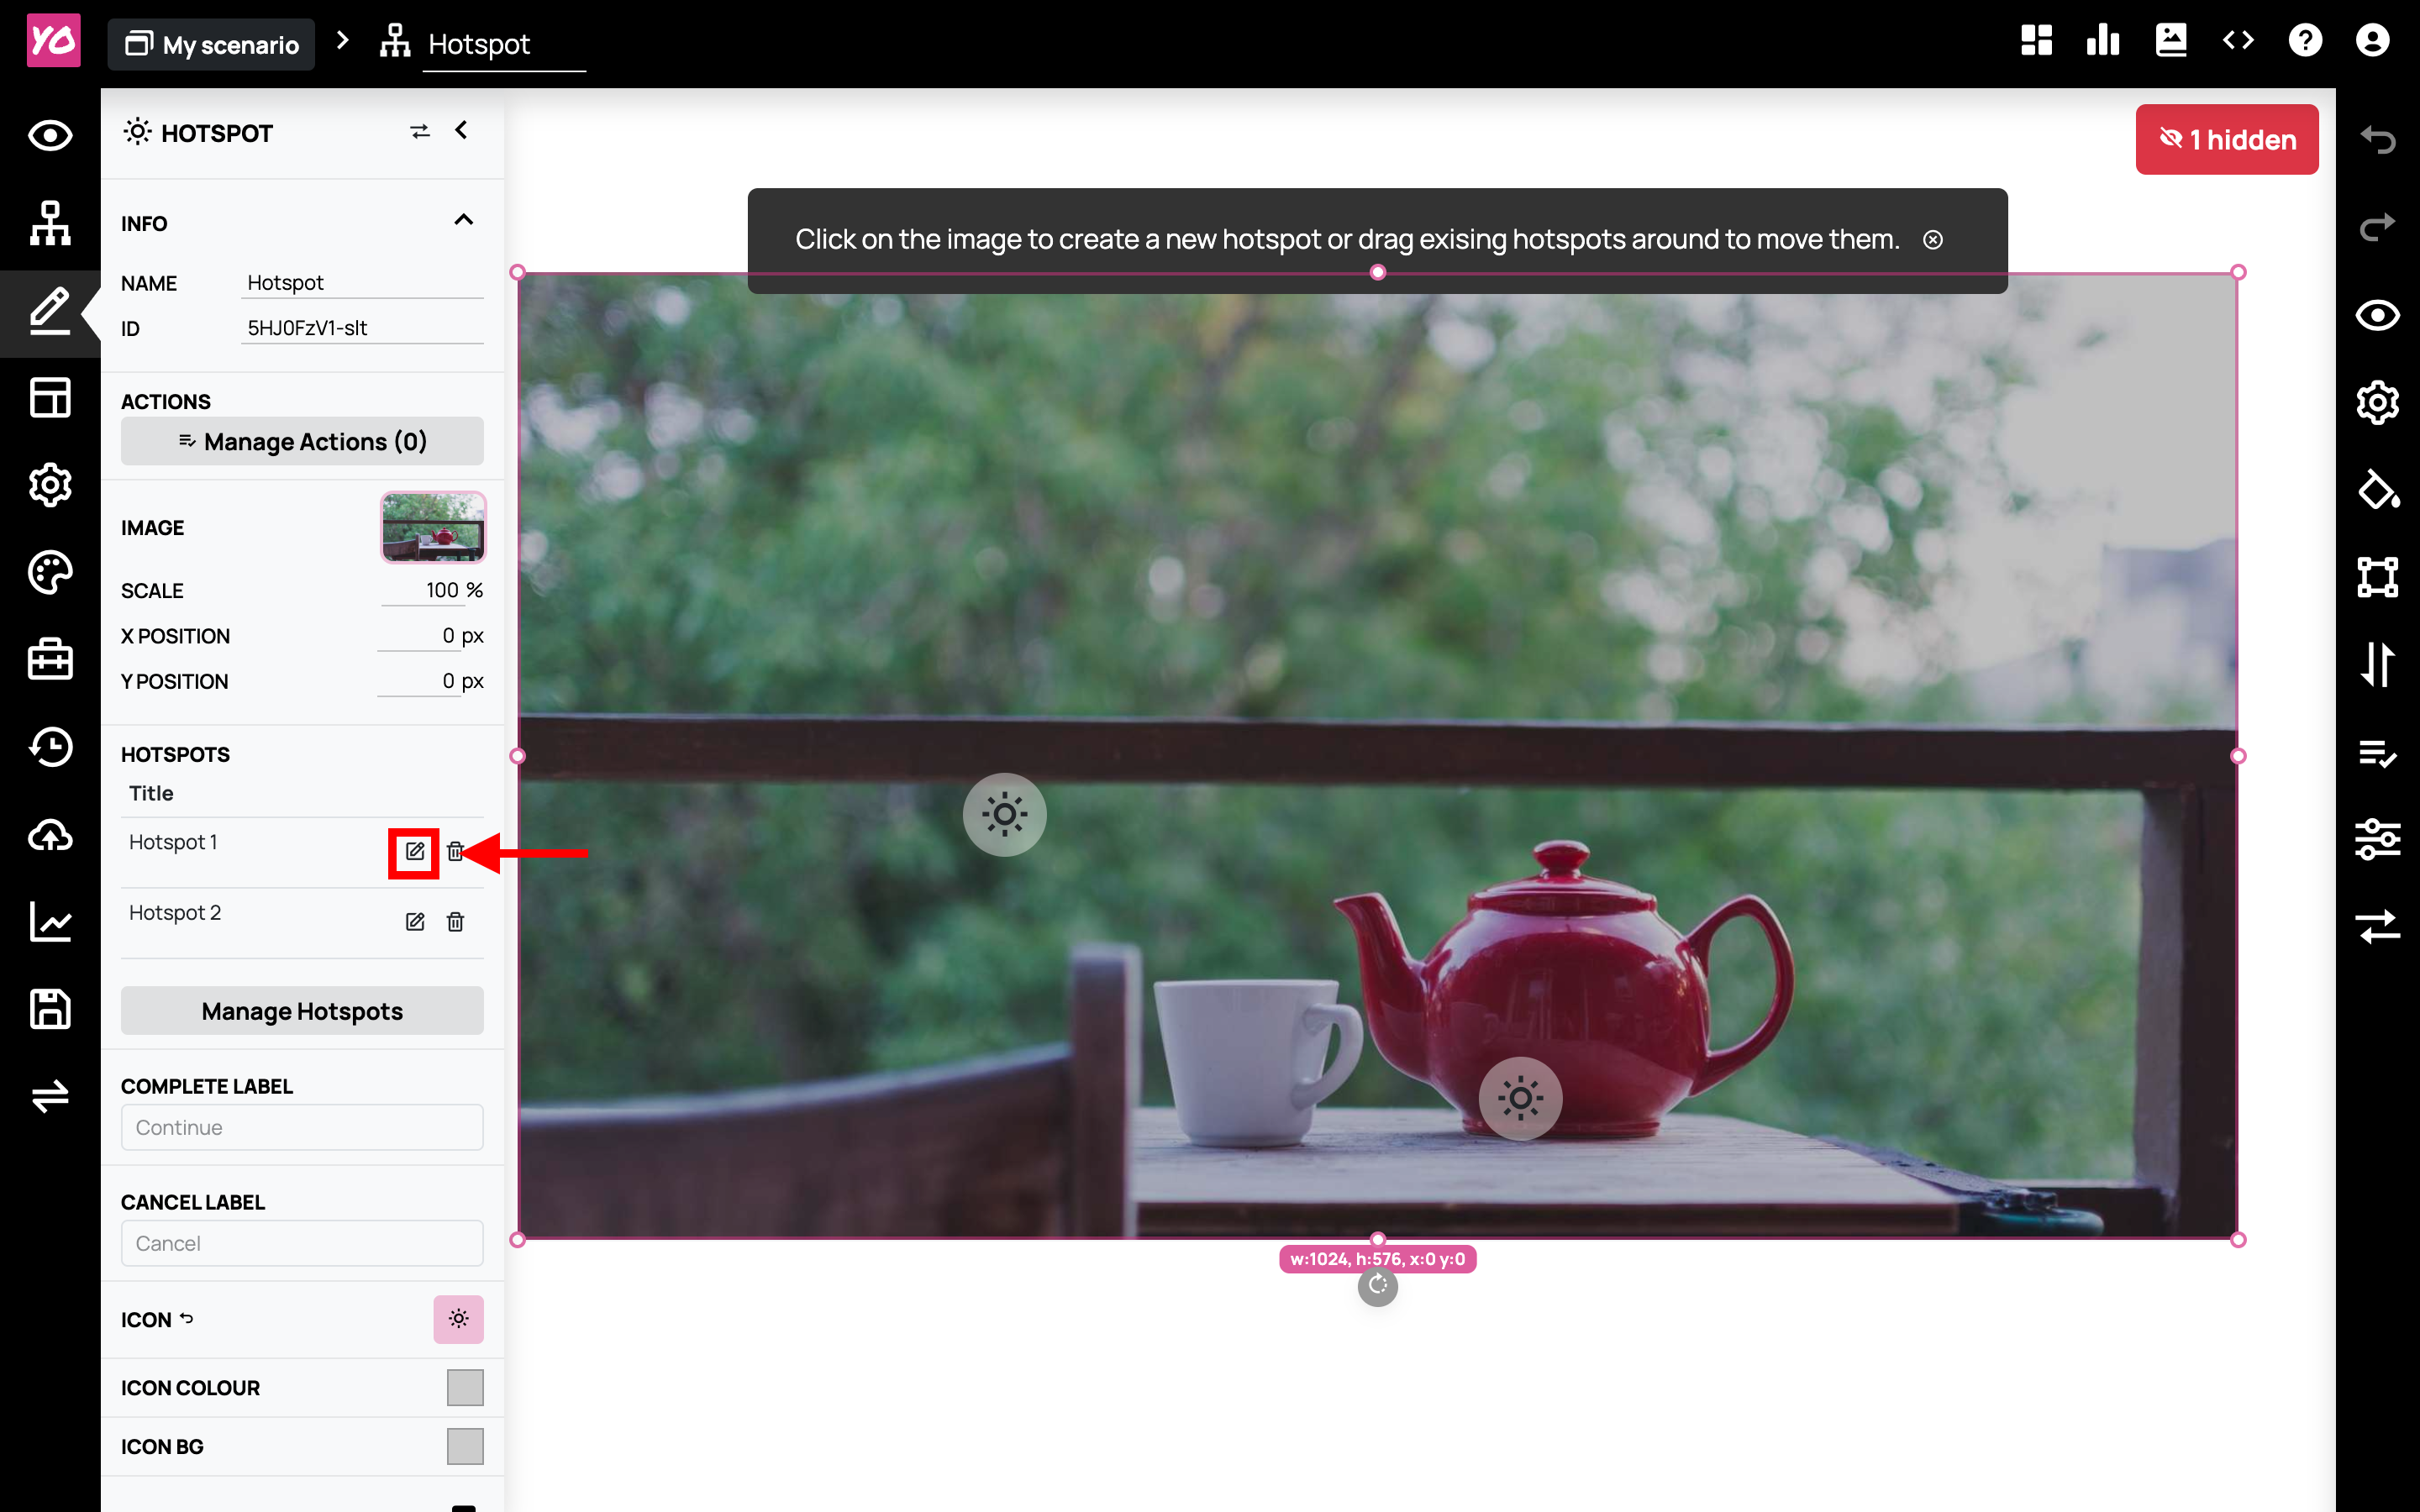Toggle preview eye in left sidebar

click(50, 135)
